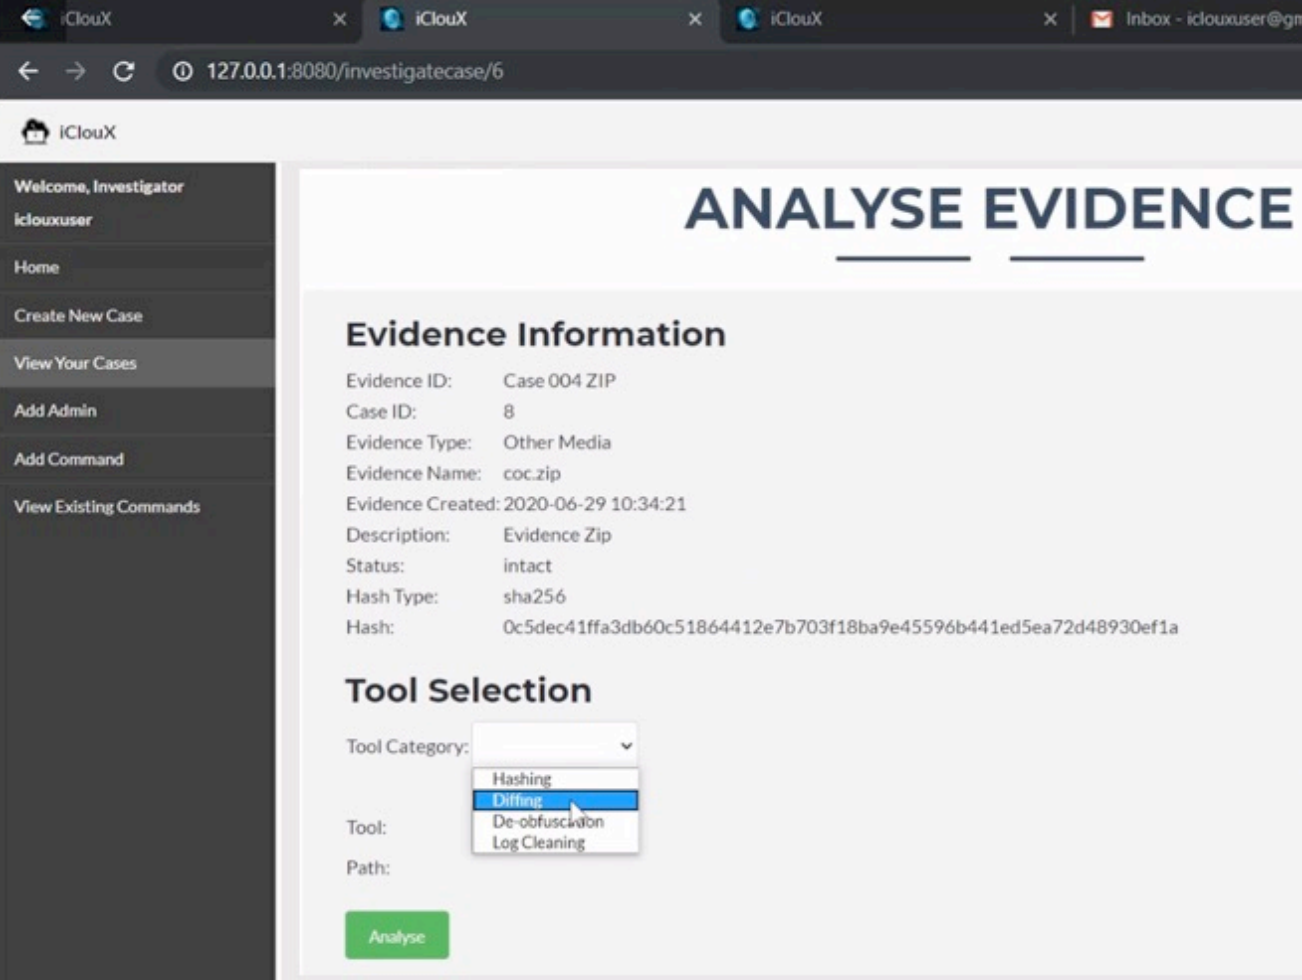Image resolution: width=1302 pixels, height=980 pixels.
Task: Click the browser back arrow
Action: click(x=28, y=71)
